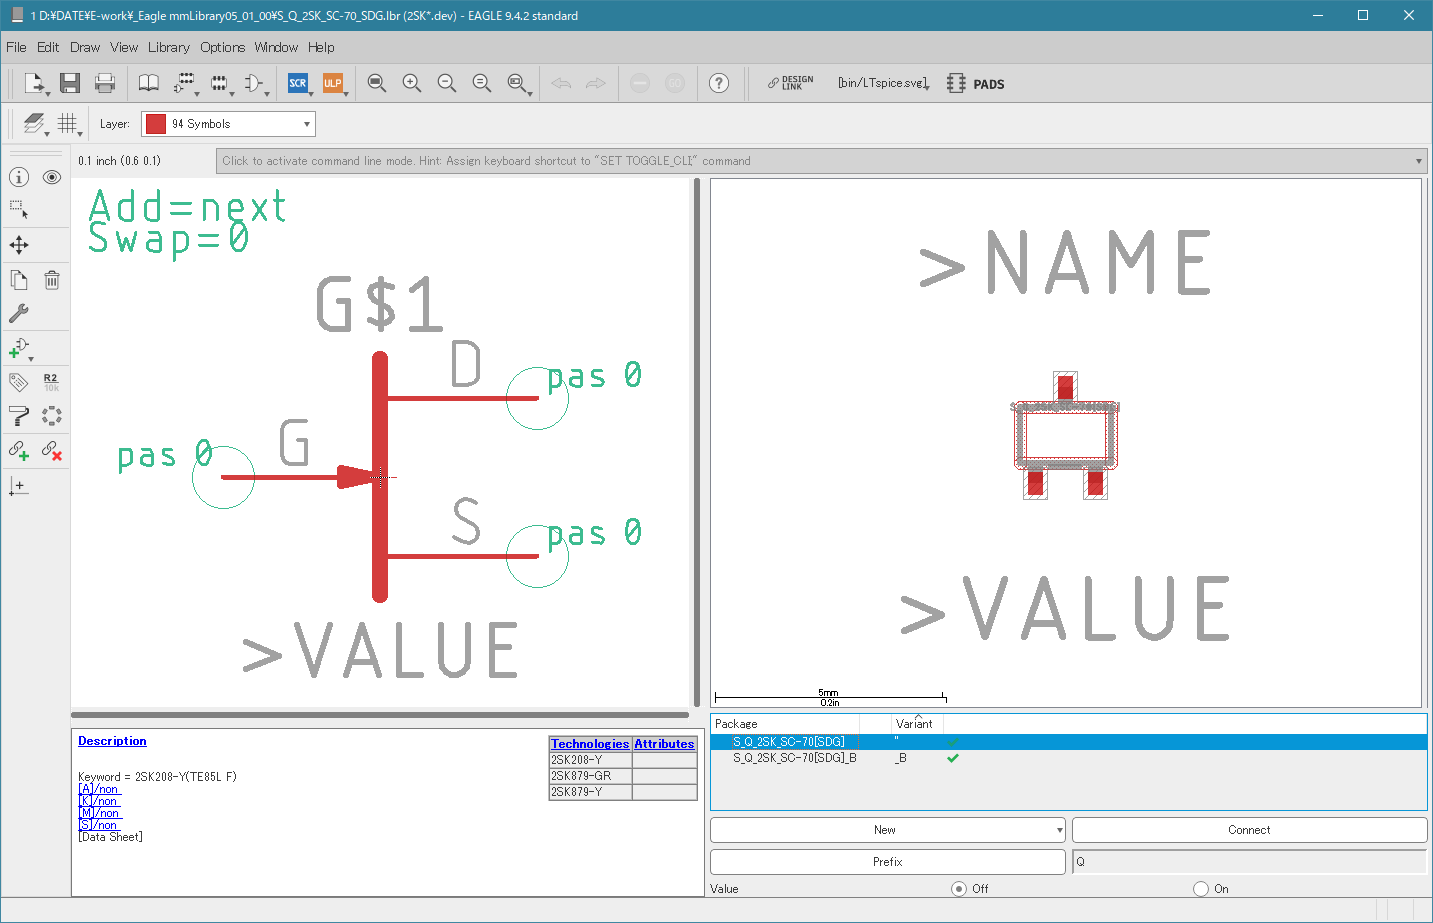Set Value radio button to Off
Screen dimensions: 1433x923
point(959,888)
